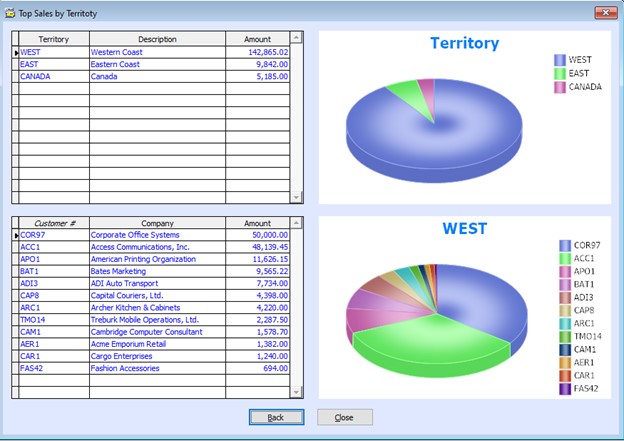Click COR97 legend color swatch
This screenshot has width=624, height=441.
click(565, 245)
